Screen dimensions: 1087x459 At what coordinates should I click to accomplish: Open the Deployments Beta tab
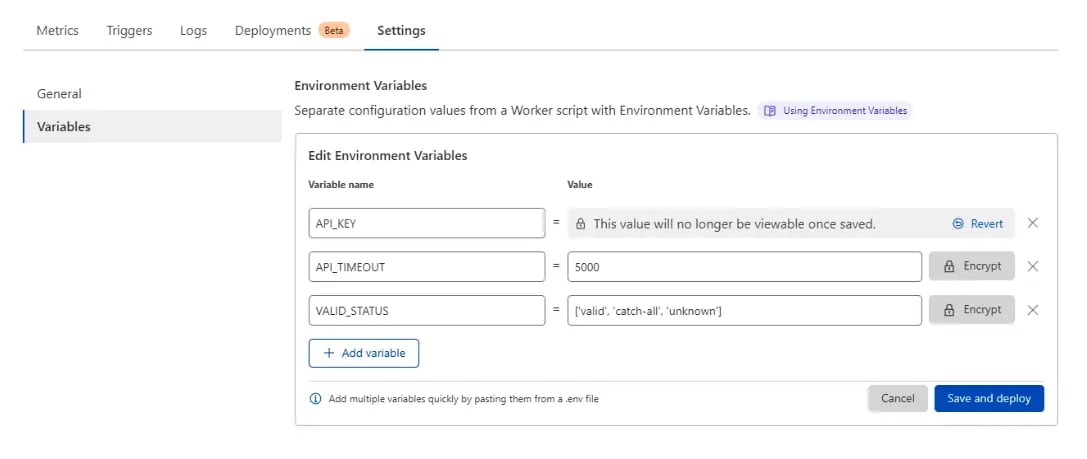point(292,31)
